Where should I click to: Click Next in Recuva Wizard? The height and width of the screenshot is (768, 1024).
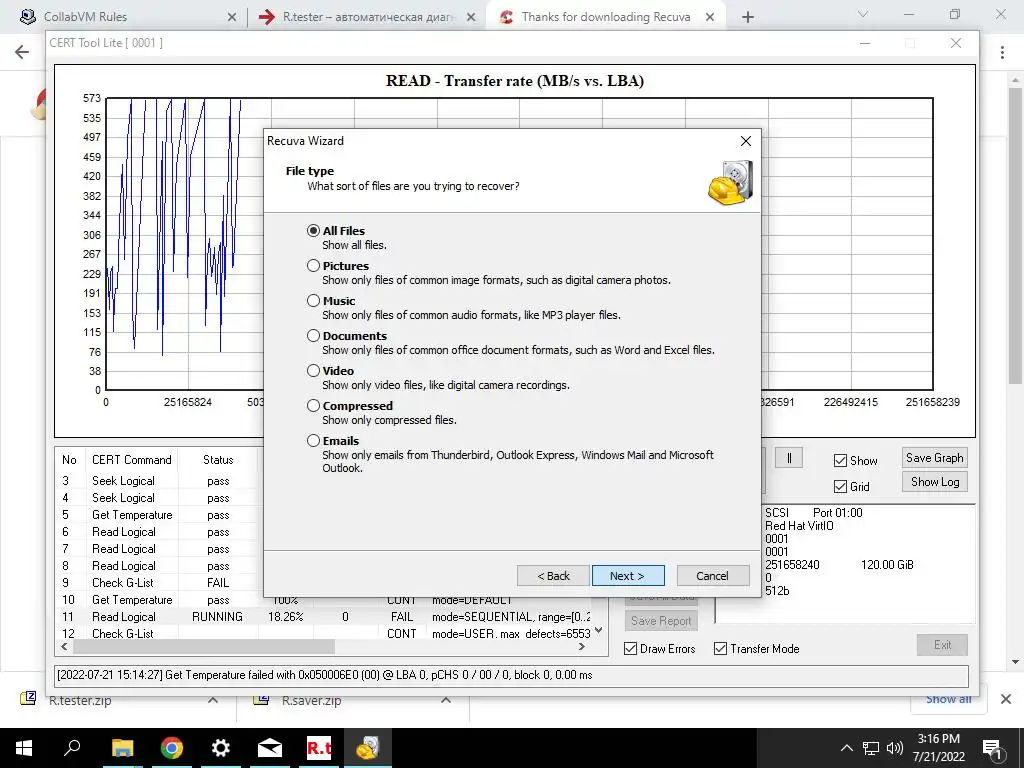628,576
